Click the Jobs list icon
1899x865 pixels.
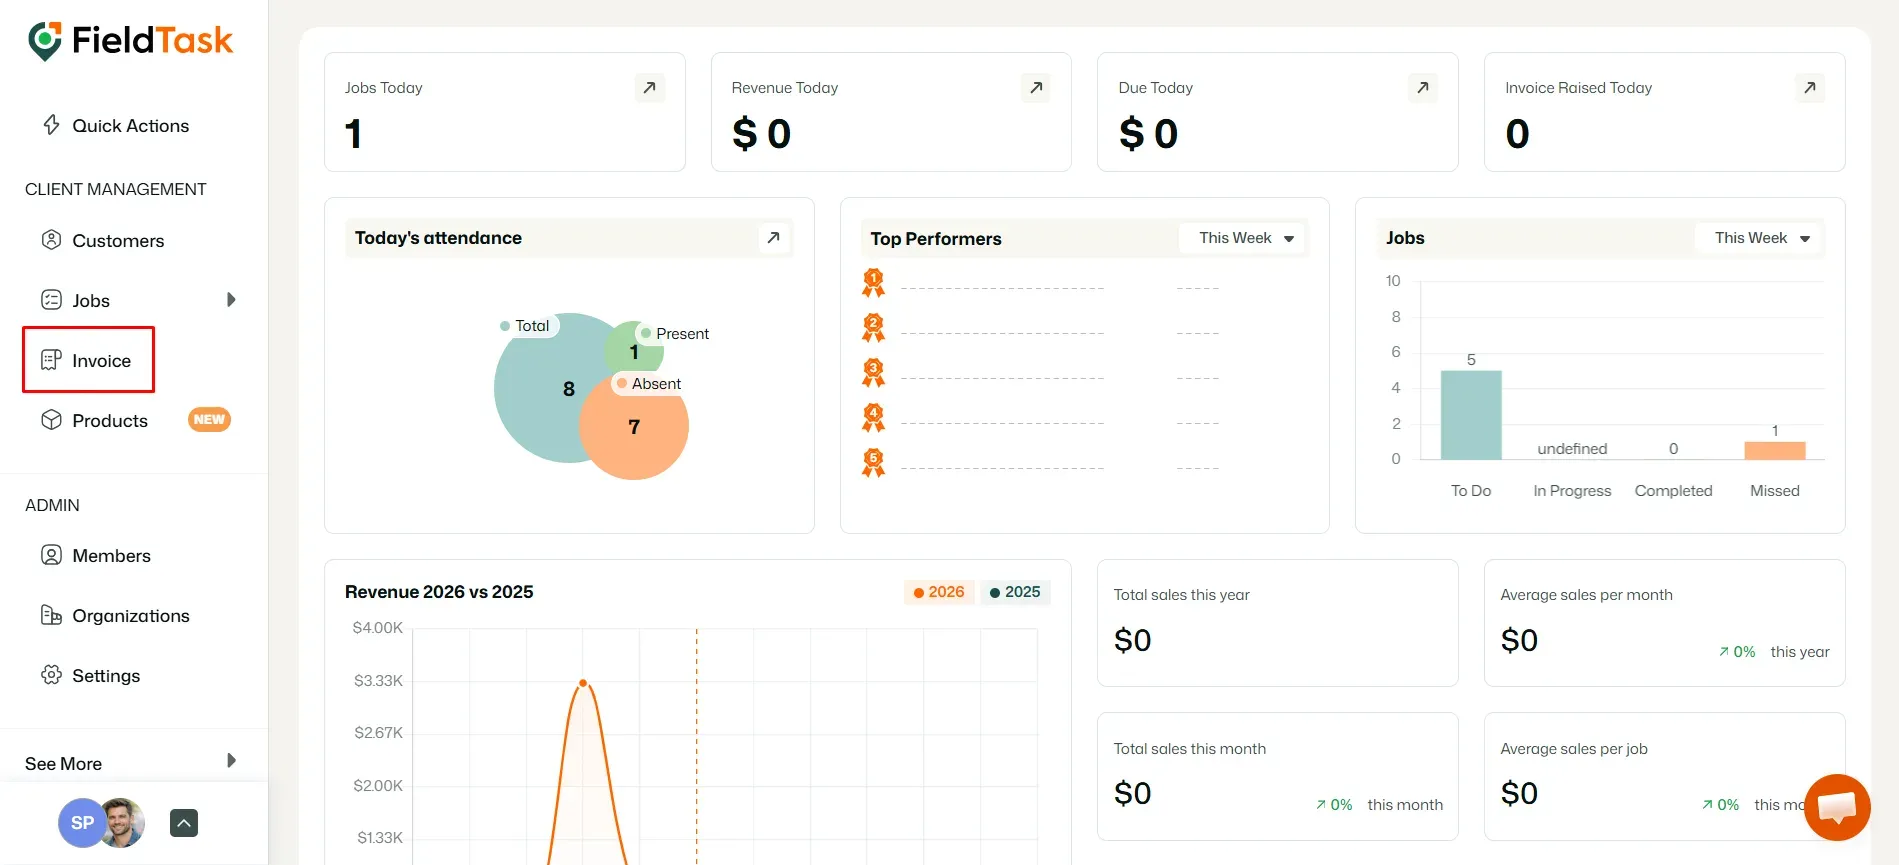click(51, 300)
